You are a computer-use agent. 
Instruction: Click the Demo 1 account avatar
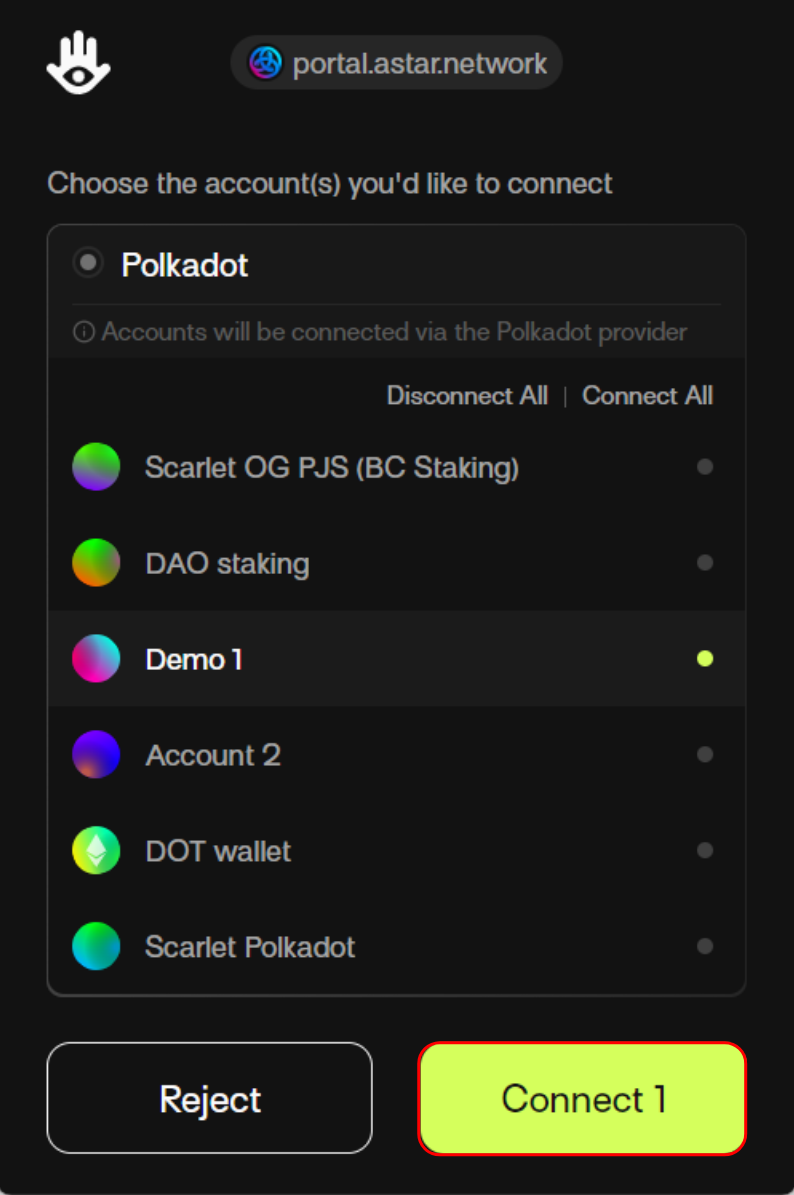point(96,659)
